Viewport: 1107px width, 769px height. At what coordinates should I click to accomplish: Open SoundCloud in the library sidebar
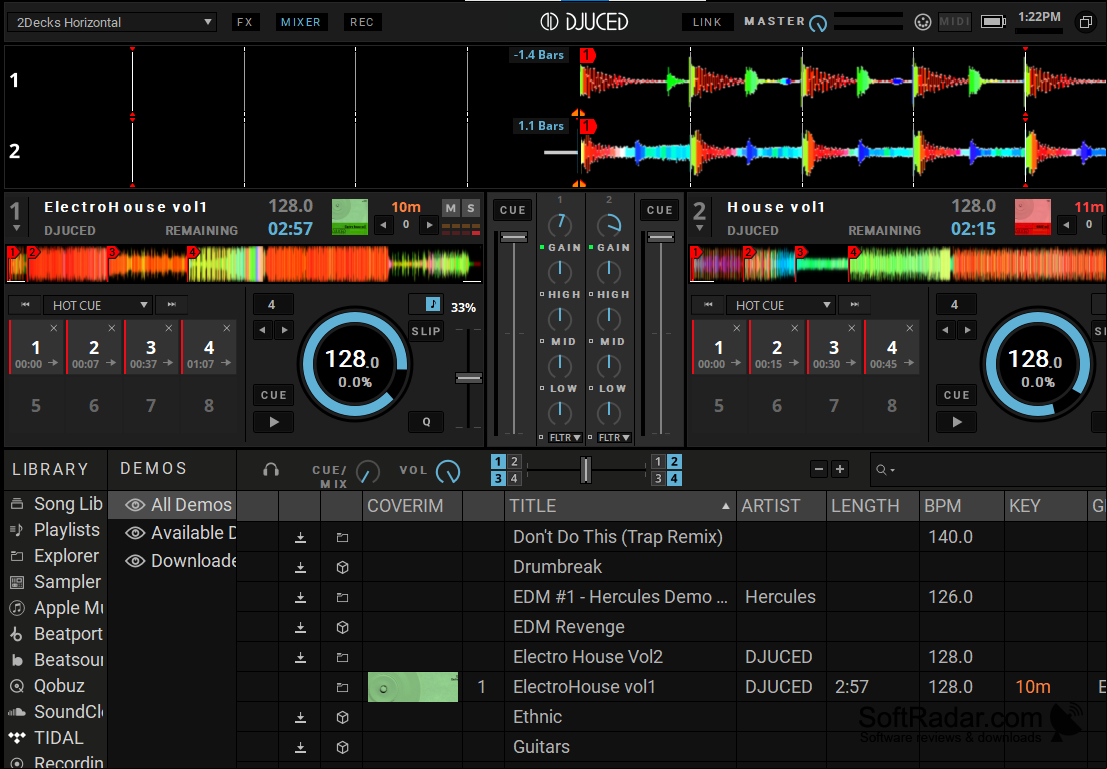(56, 712)
